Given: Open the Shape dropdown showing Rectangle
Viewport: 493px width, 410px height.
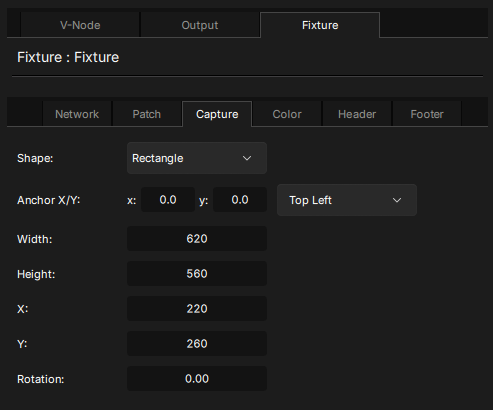Looking at the screenshot, I should tap(197, 158).
